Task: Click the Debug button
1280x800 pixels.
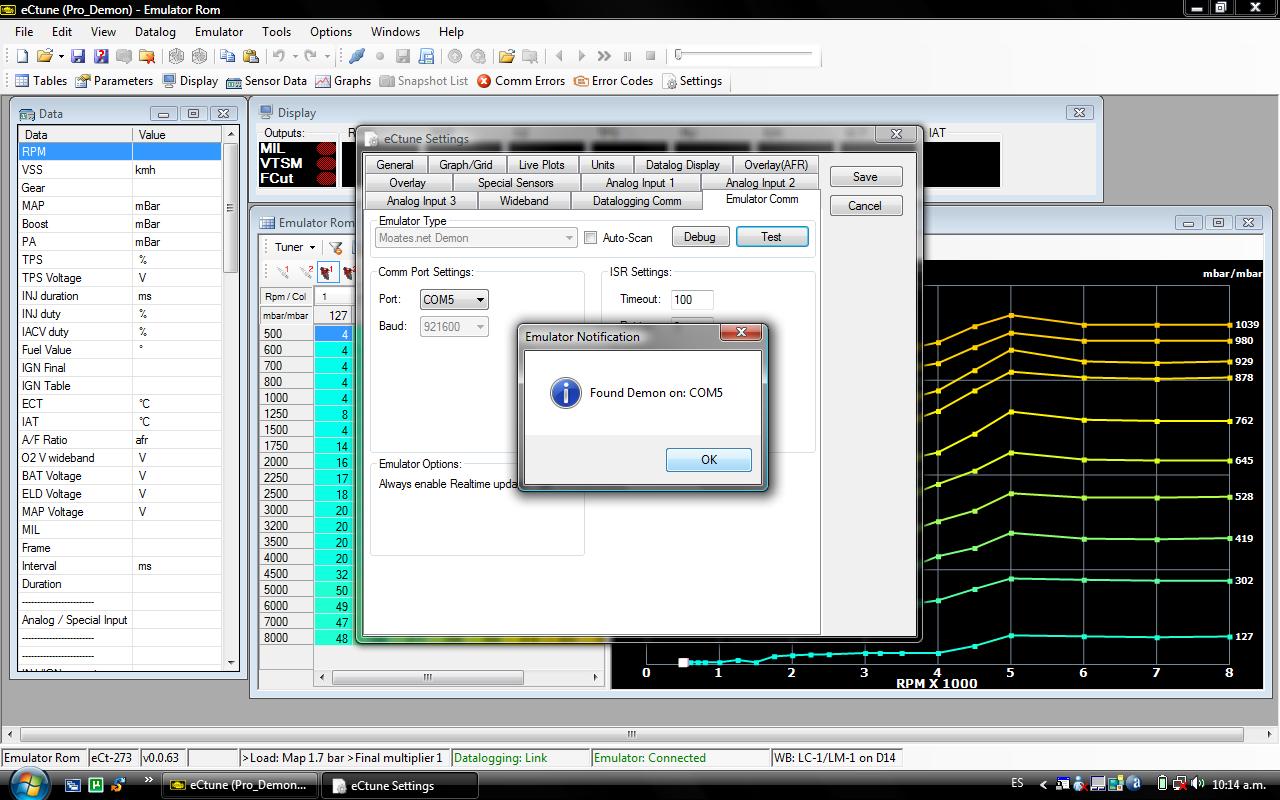Action: (x=699, y=237)
